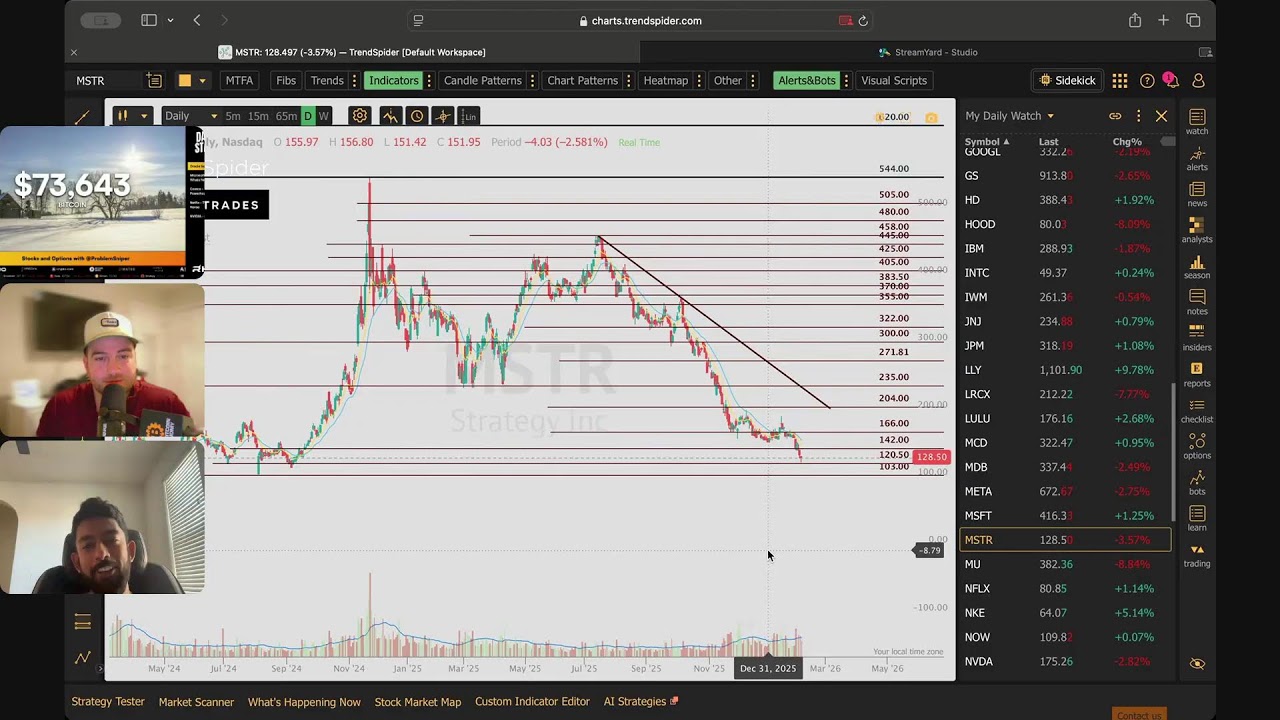Open the Custom Indicator Editor

(x=532, y=702)
